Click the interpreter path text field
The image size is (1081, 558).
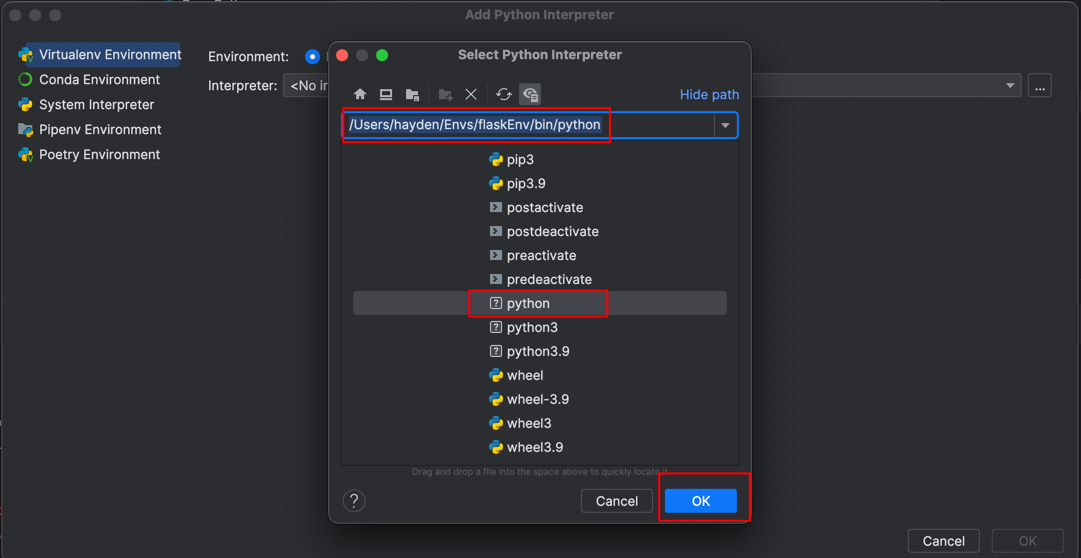pos(528,125)
